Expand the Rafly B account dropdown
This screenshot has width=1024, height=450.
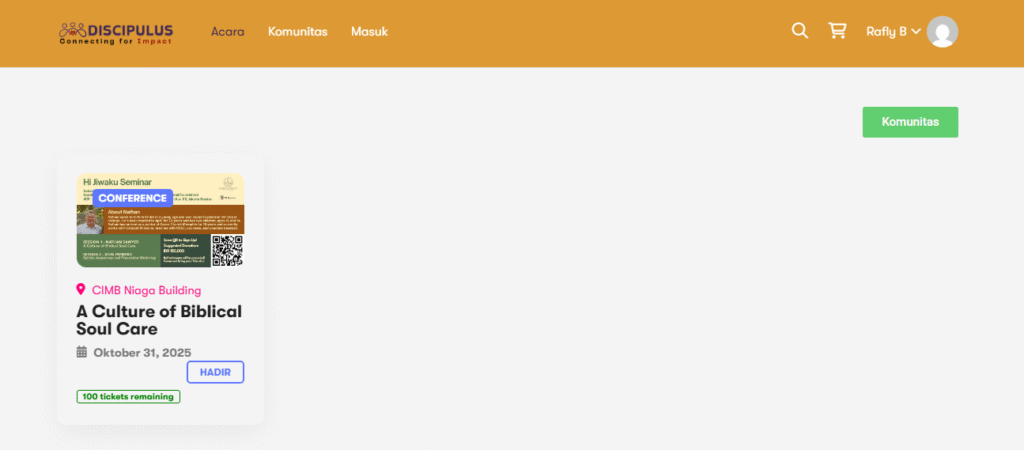(893, 31)
